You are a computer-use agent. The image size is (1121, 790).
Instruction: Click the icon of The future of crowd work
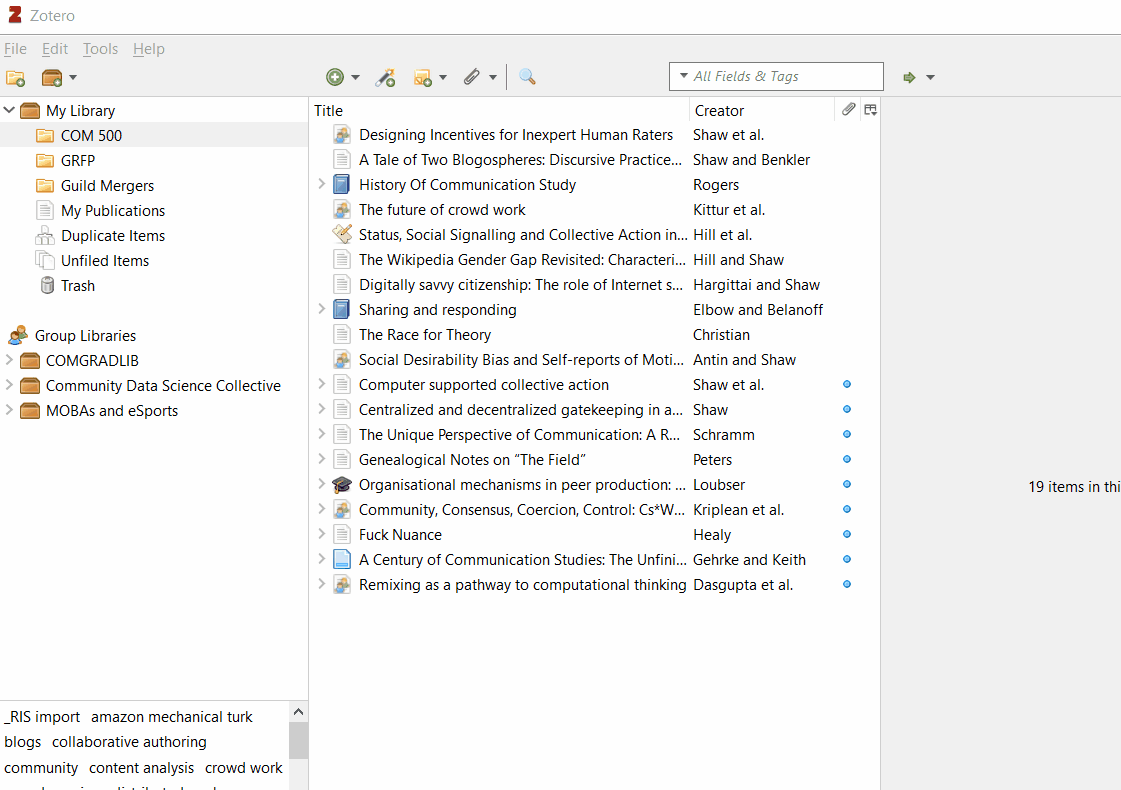(x=342, y=209)
